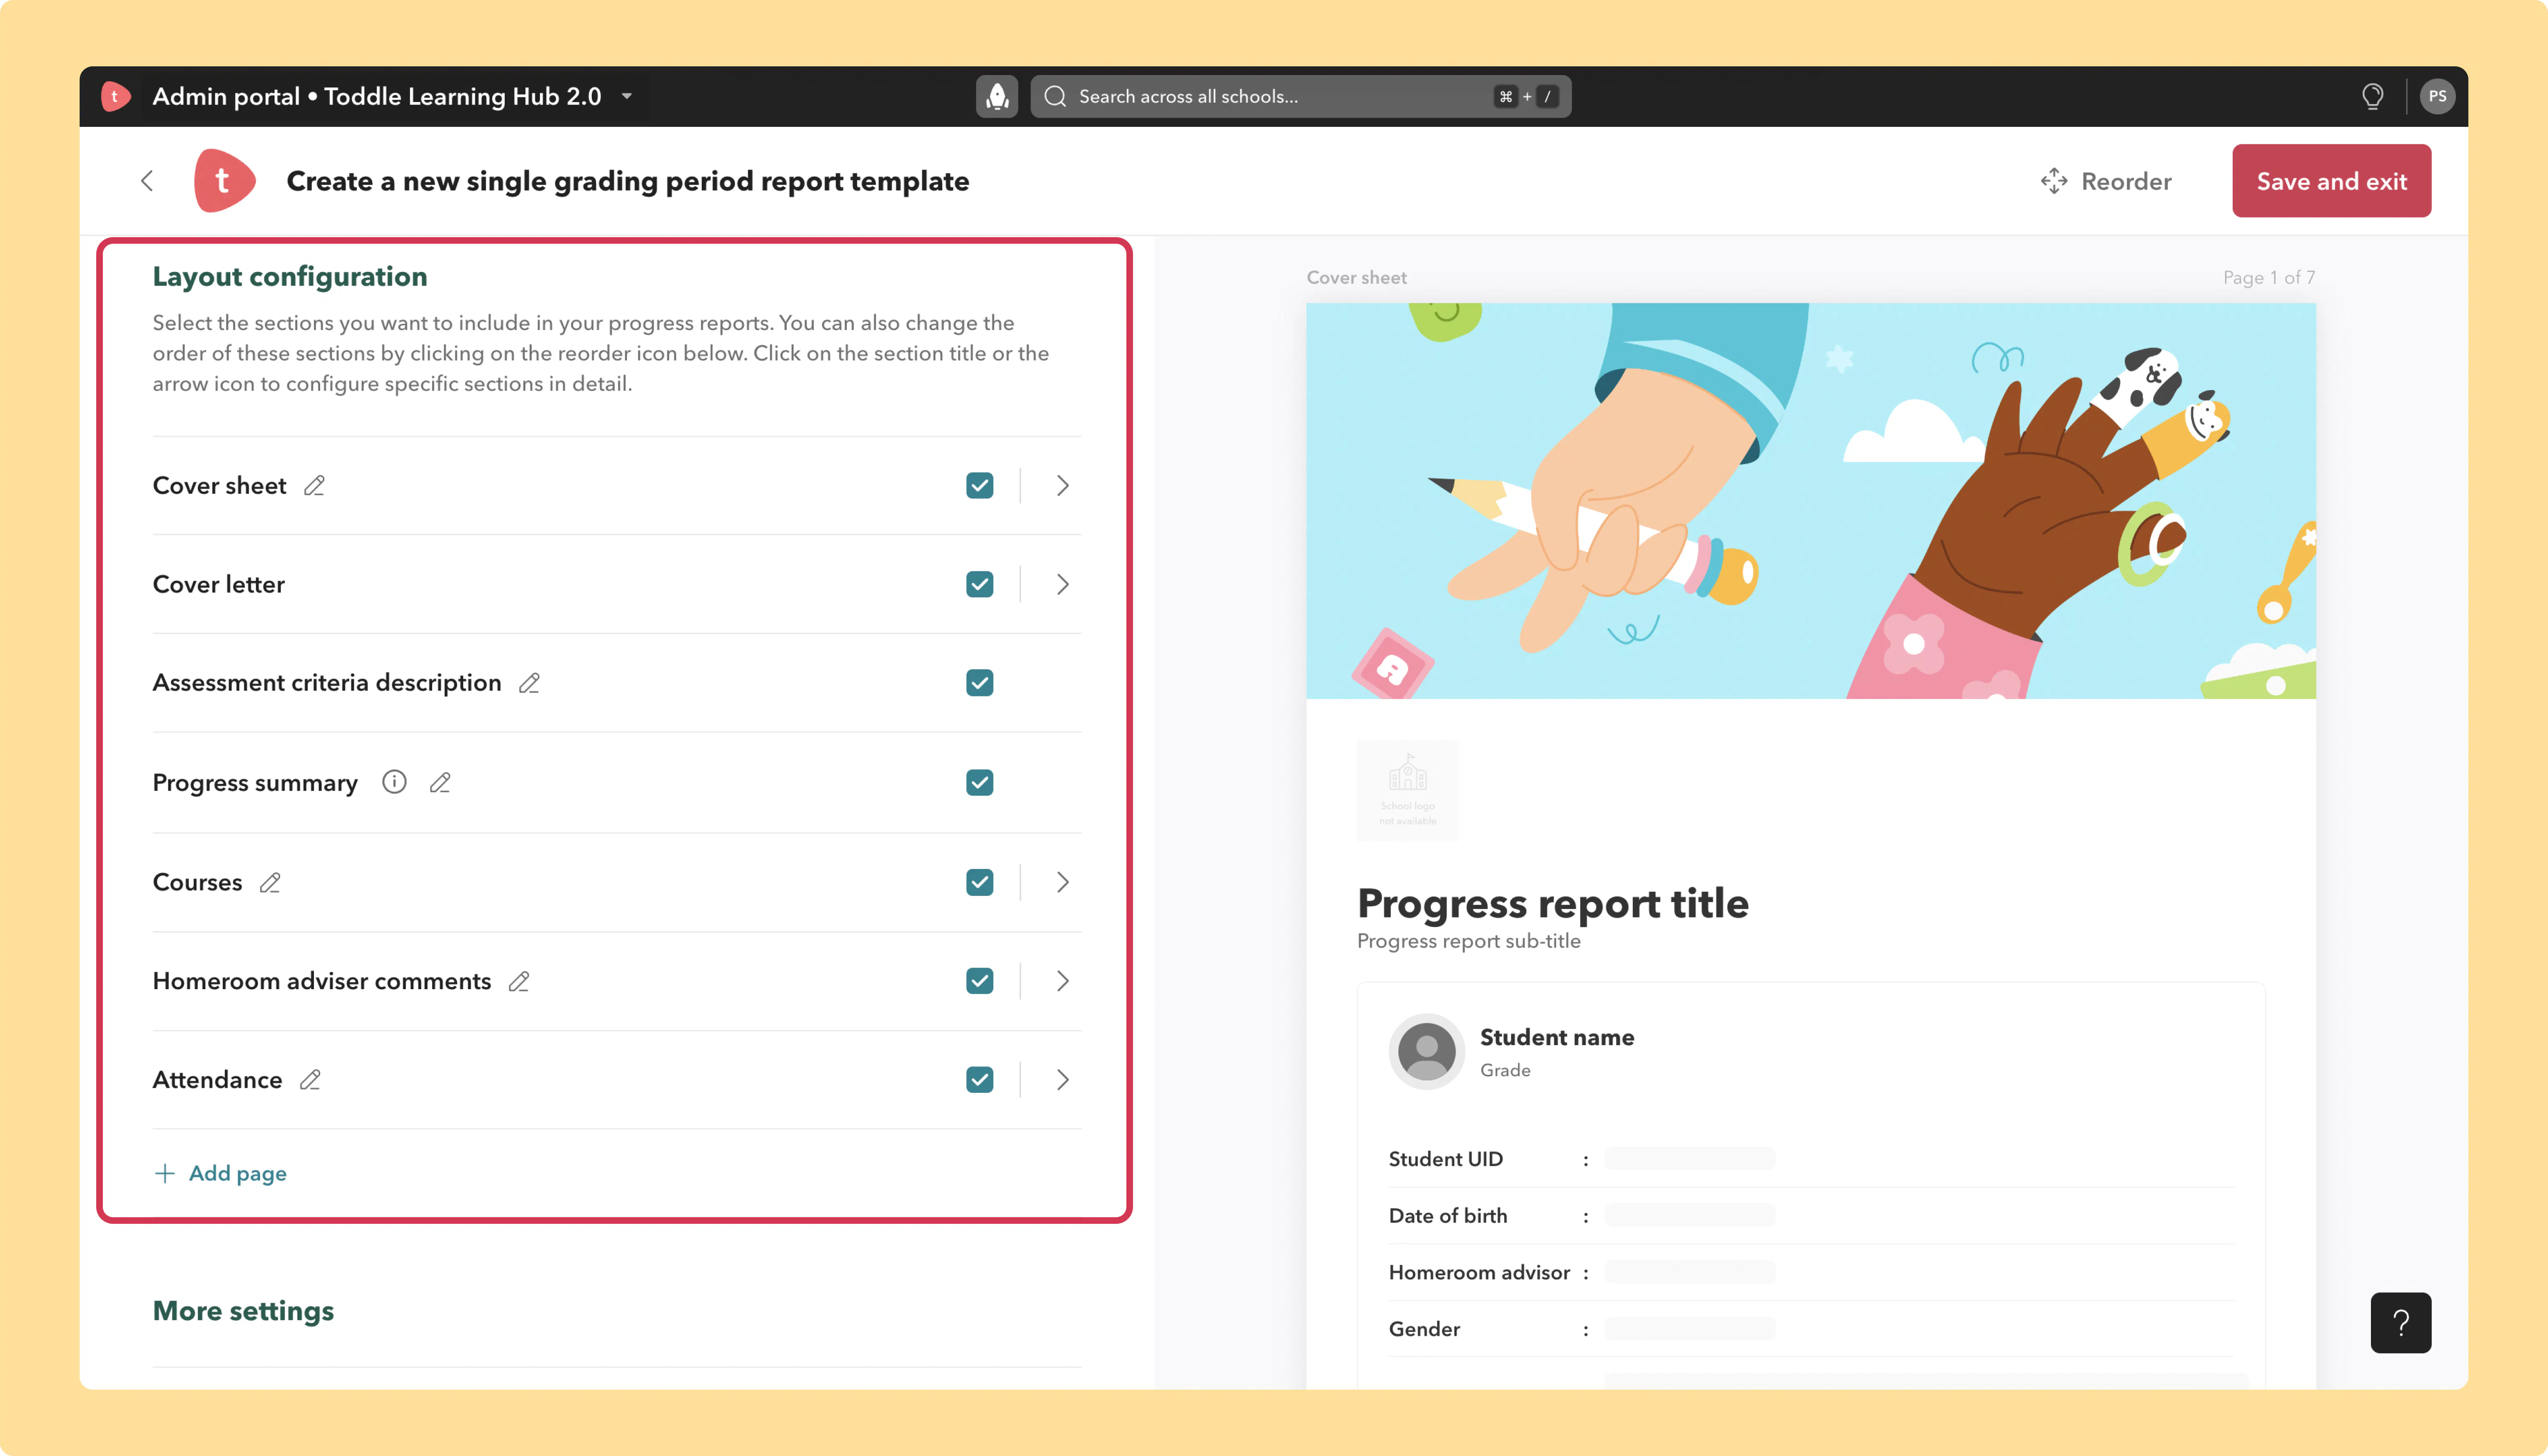2548x1456 pixels.
Task: Disable Homeroom adviser comments checkbox
Action: (980, 981)
